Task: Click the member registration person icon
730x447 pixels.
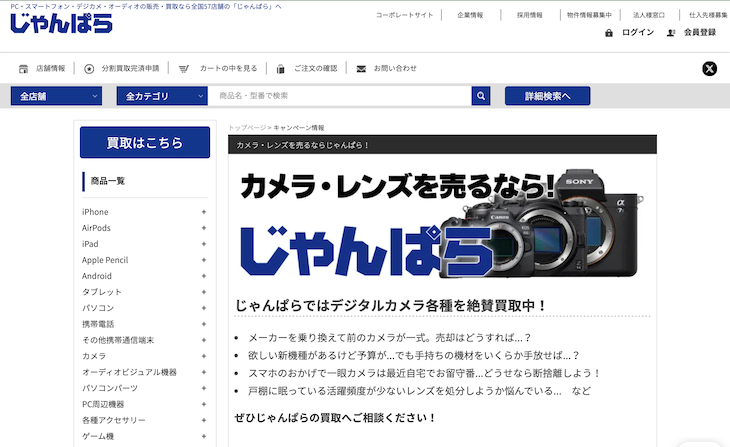Action: (671, 33)
